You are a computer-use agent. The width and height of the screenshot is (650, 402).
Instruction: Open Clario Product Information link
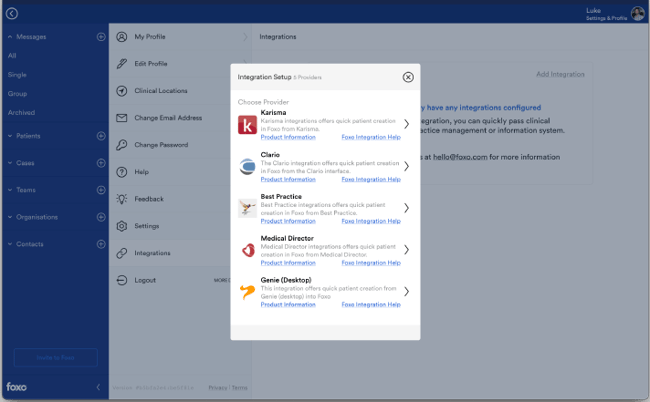pos(288,179)
